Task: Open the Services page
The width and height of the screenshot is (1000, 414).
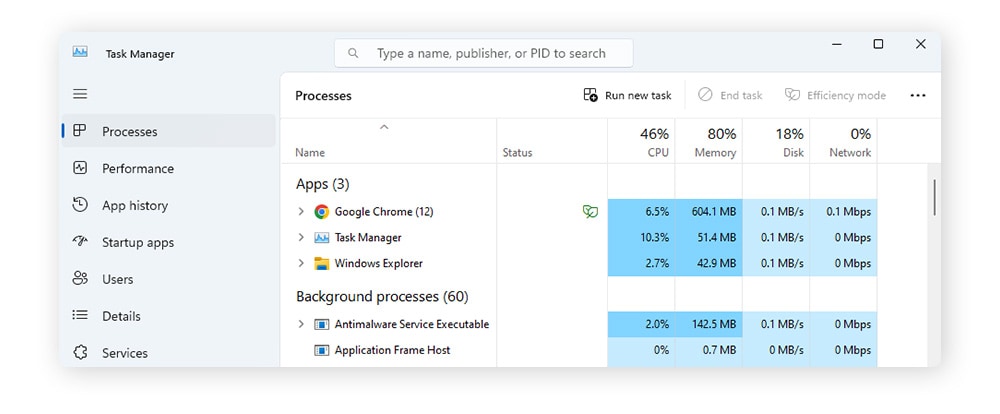Action: point(168,353)
